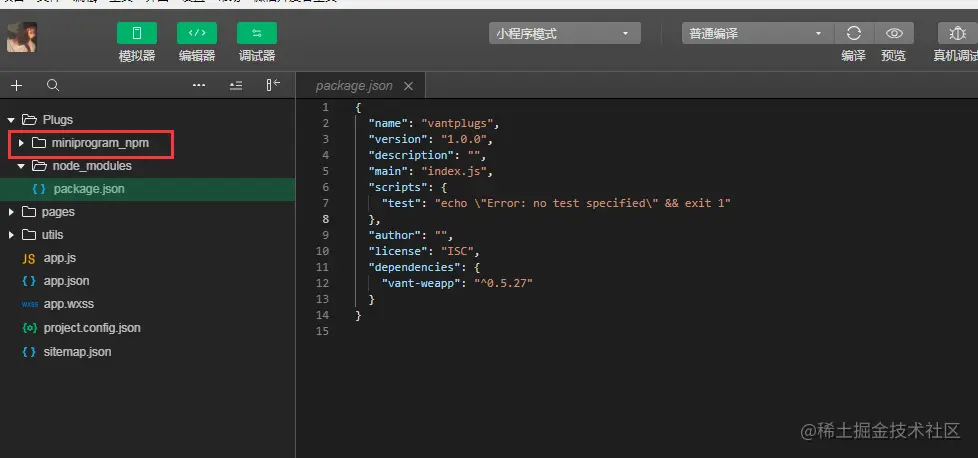Image resolution: width=978 pixels, height=458 pixels.
Task: Toggle the 模拟器 simulator panel button
Action: tap(137, 33)
